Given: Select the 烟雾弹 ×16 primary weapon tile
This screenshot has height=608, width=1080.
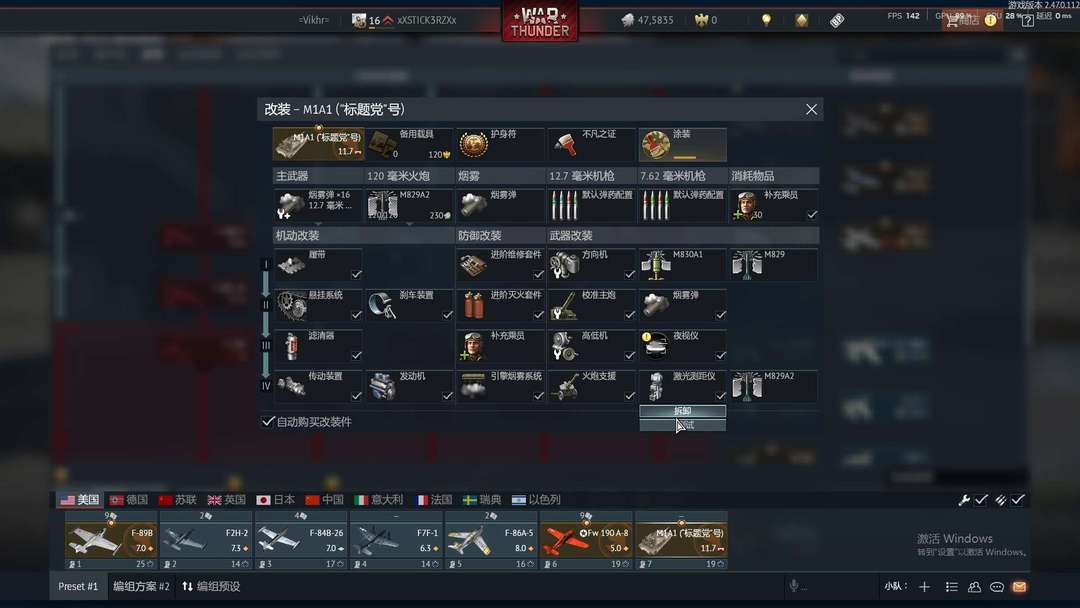Looking at the screenshot, I should [x=318, y=205].
